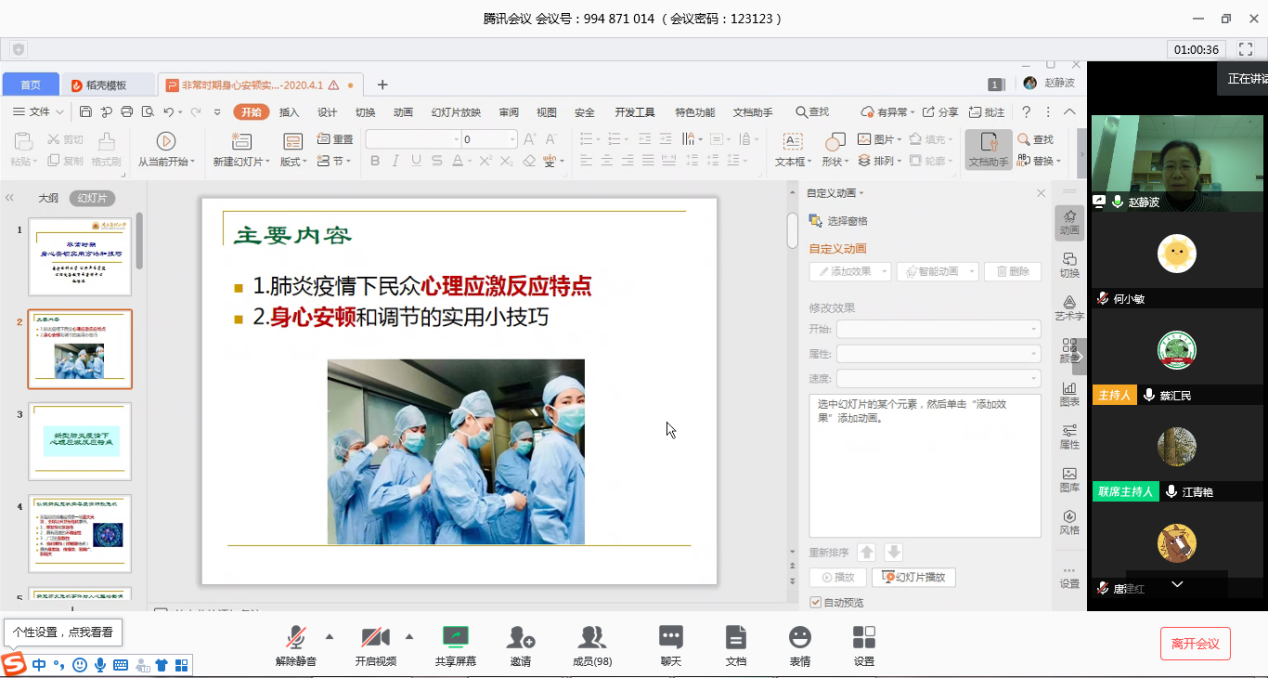Add a new document tab with plus button

[382, 85]
